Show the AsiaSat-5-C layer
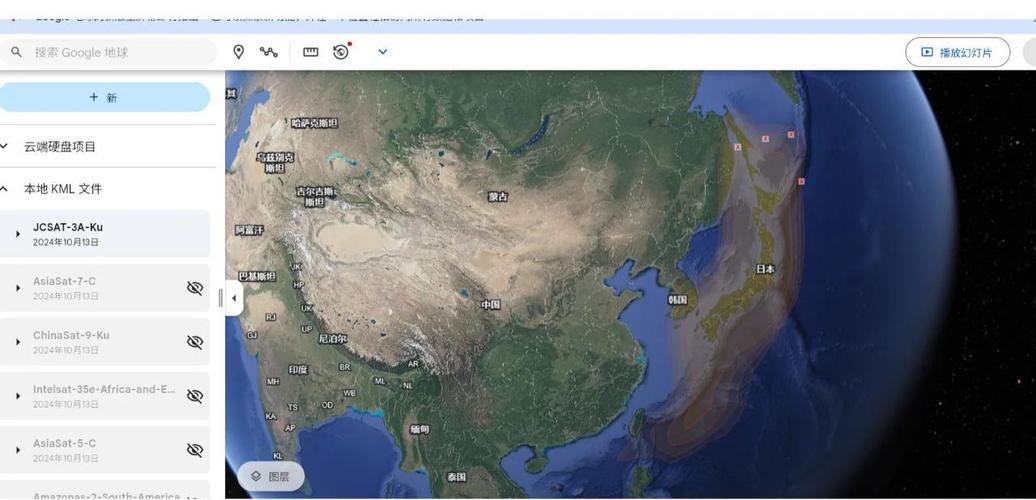The image size is (1036, 500). (194, 450)
